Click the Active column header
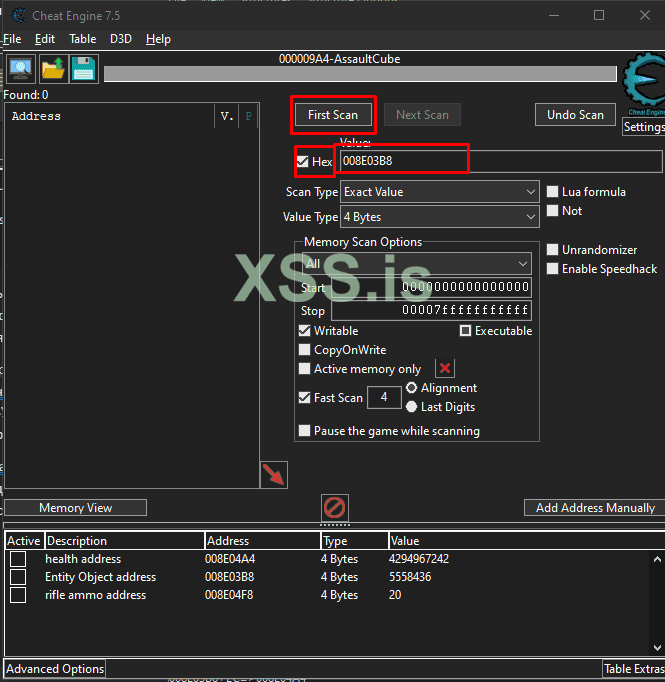Screen dimensions: 665x682 24,541
